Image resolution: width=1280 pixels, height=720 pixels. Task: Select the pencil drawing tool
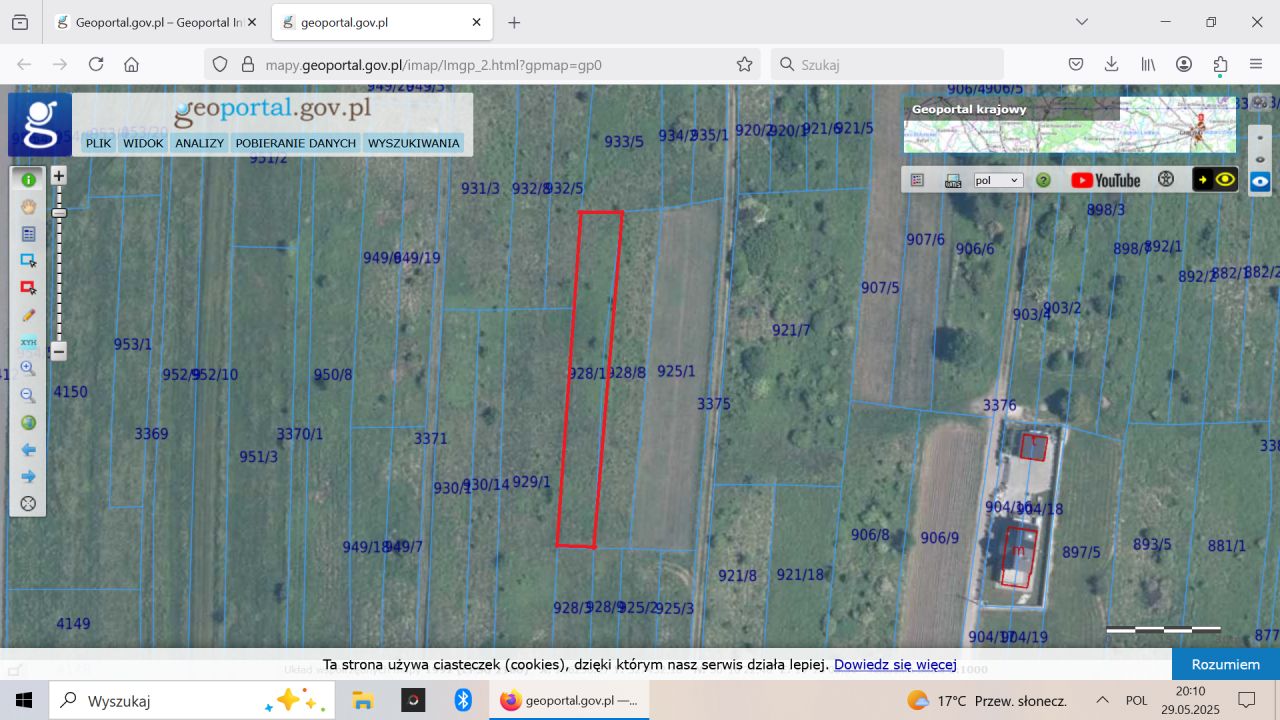pos(28,315)
